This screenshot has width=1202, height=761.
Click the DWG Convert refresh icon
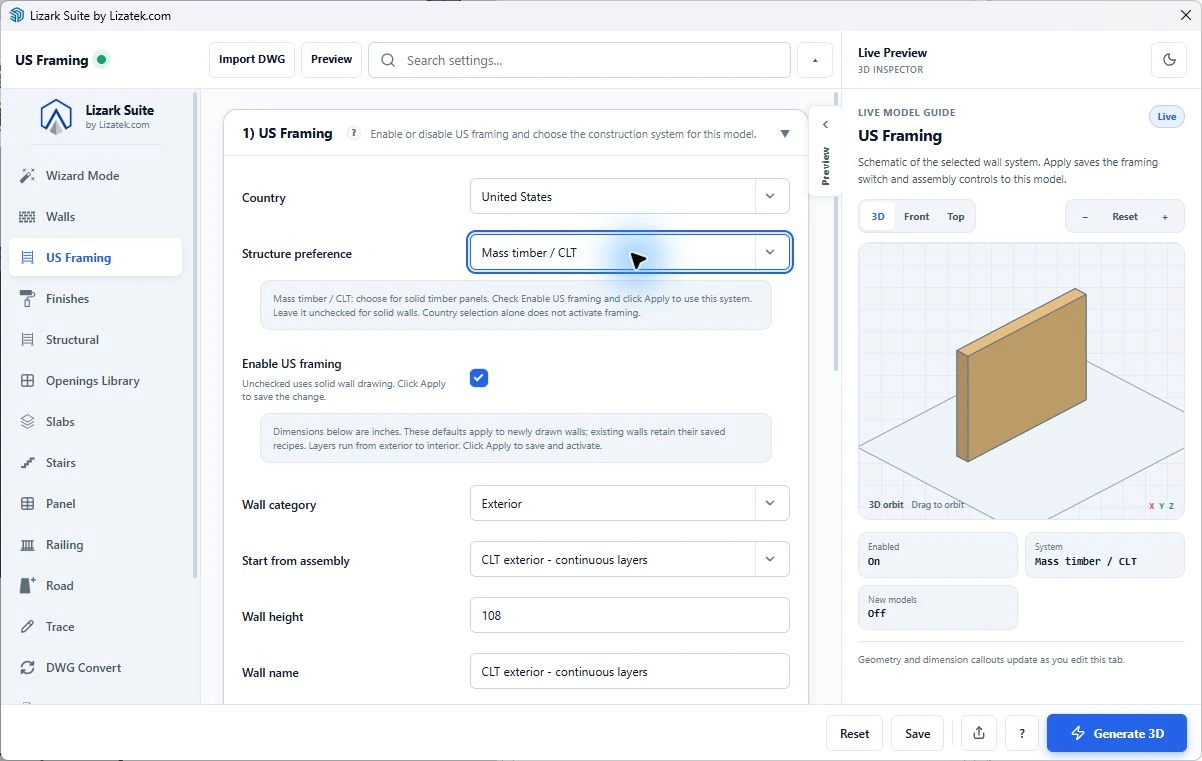[27, 668]
